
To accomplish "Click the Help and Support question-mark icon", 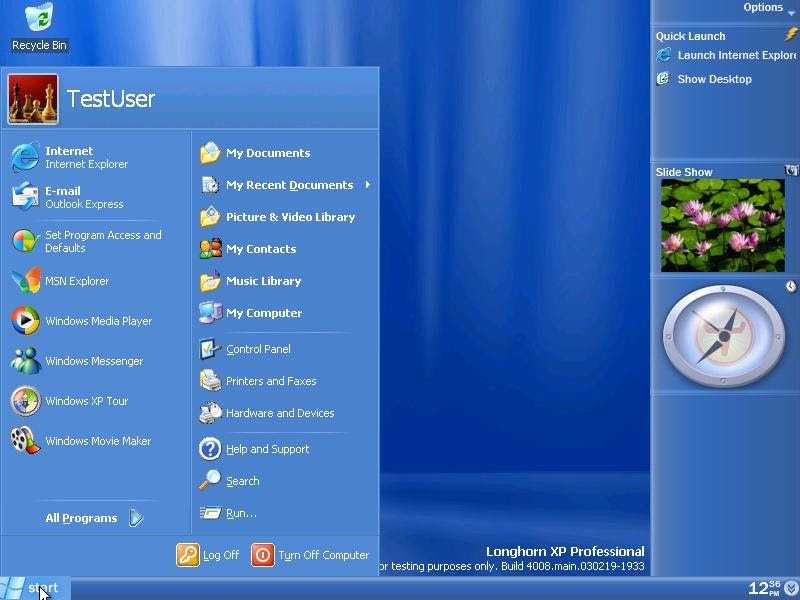I will (210, 449).
